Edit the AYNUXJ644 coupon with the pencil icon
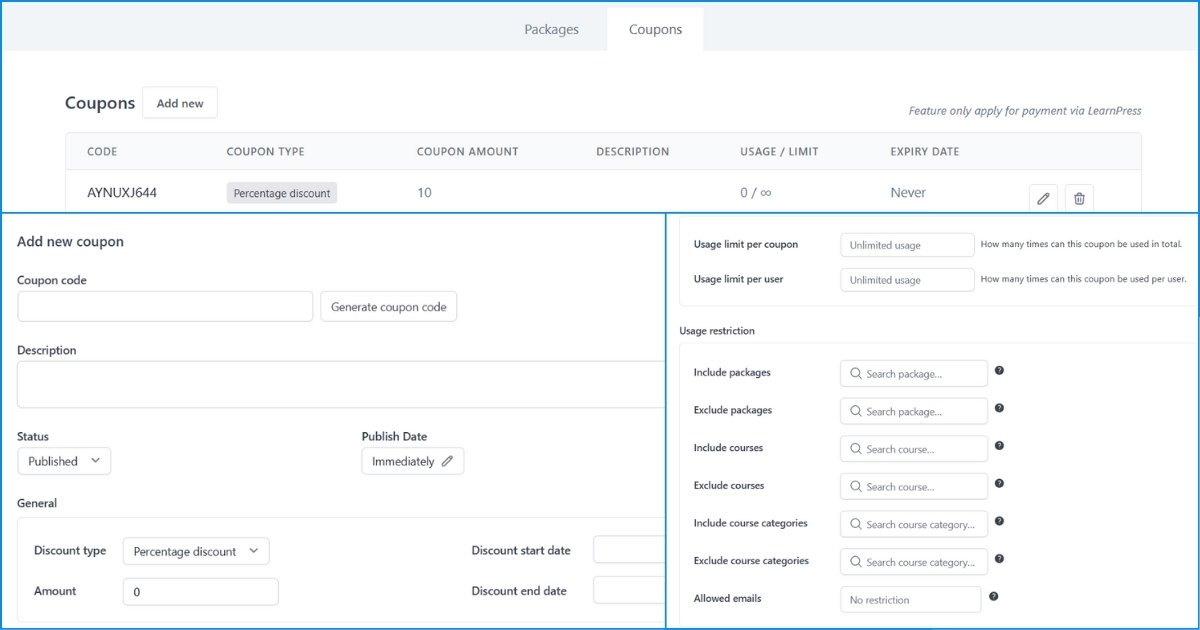 pyautogui.click(x=1043, y=198)
